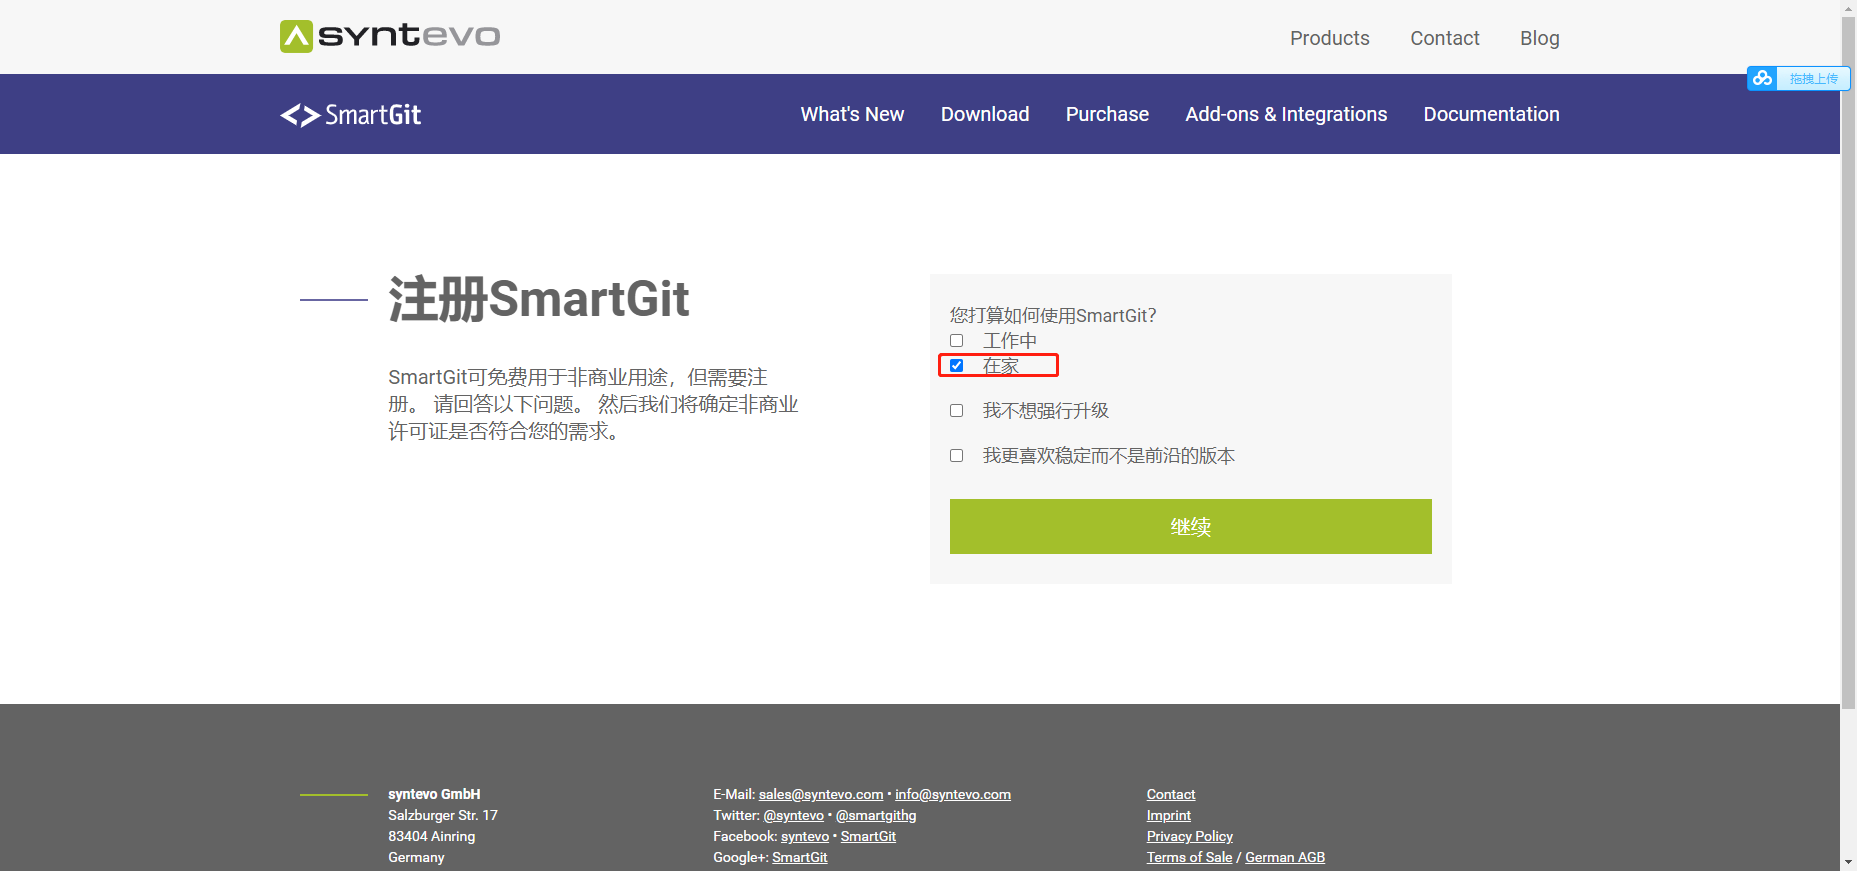Open the syntevo Facebook link
1857x871 pixels.
(x=805, y=836)
